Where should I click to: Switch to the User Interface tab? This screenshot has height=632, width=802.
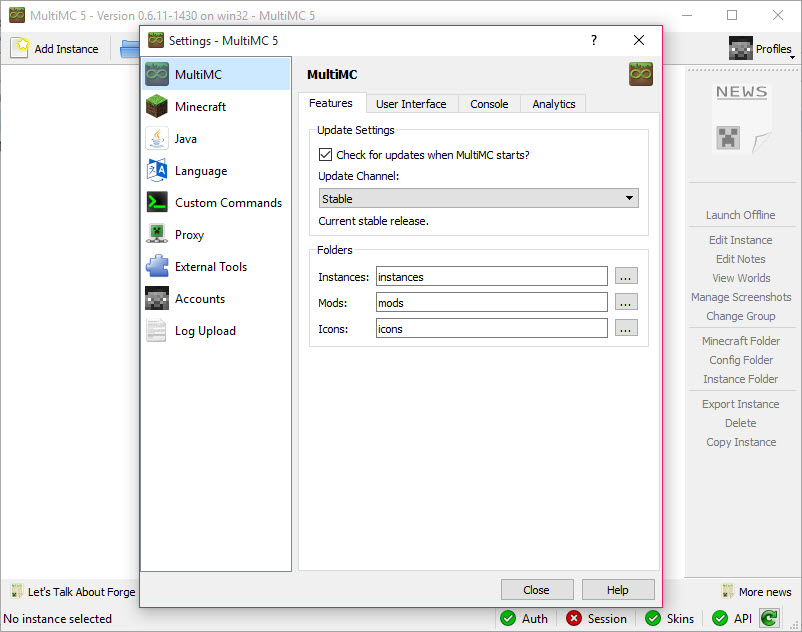coord(411,104)
